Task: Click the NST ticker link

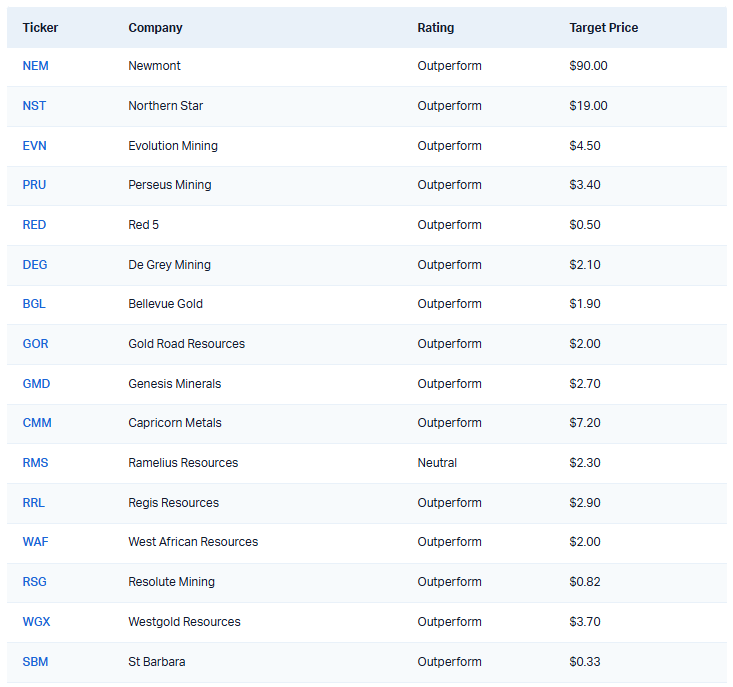Action: 35,106
